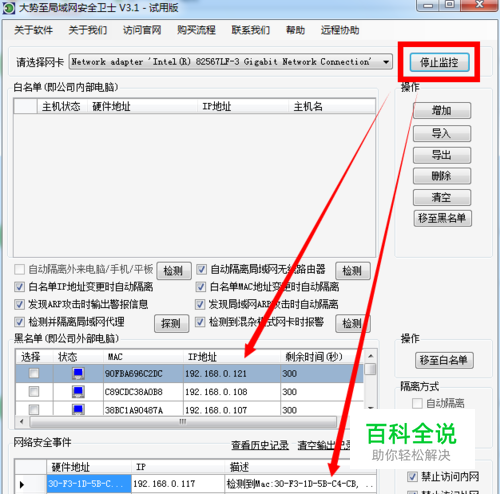Click the blacklist MAC column header

(x=143, y=357)
